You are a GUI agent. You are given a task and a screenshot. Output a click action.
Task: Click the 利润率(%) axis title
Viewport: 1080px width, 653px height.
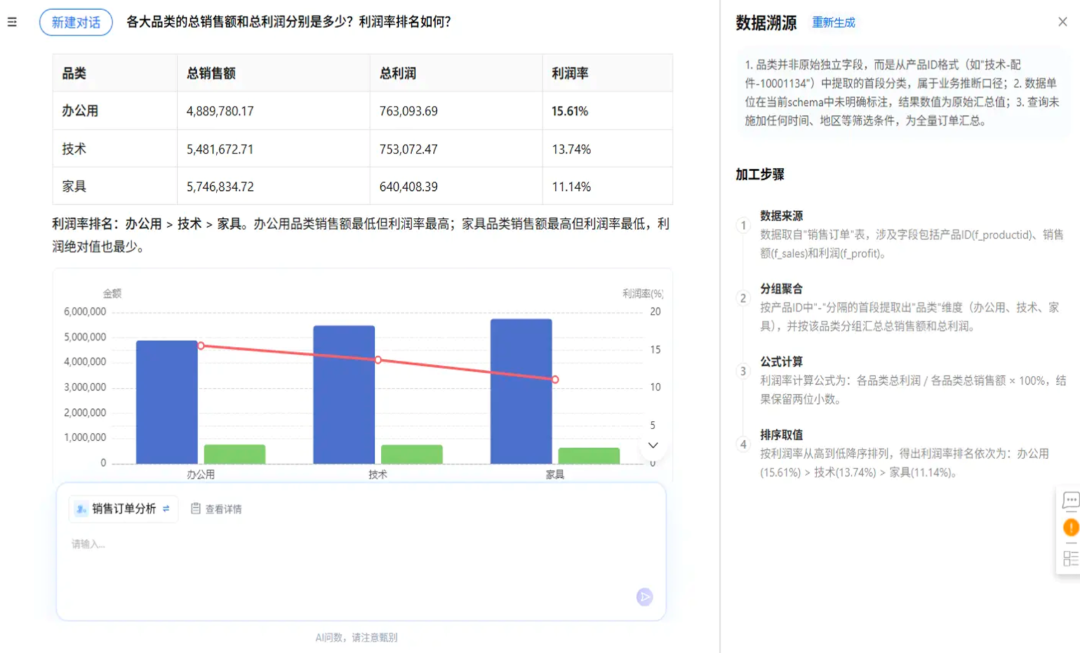point(643,293)
